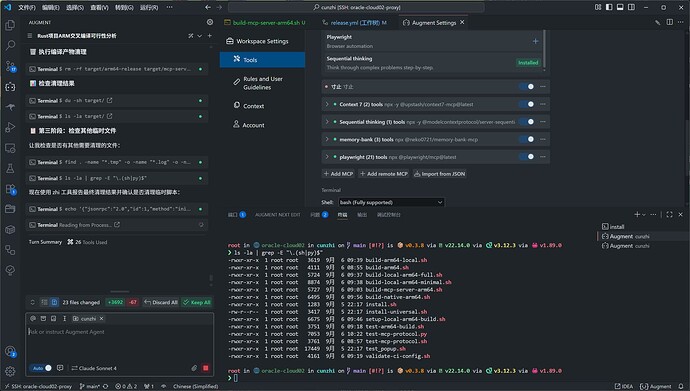Toggle the playwright MCP server switch
The height and width of the screenshot is (391, 690).
(x=527, y=157)
